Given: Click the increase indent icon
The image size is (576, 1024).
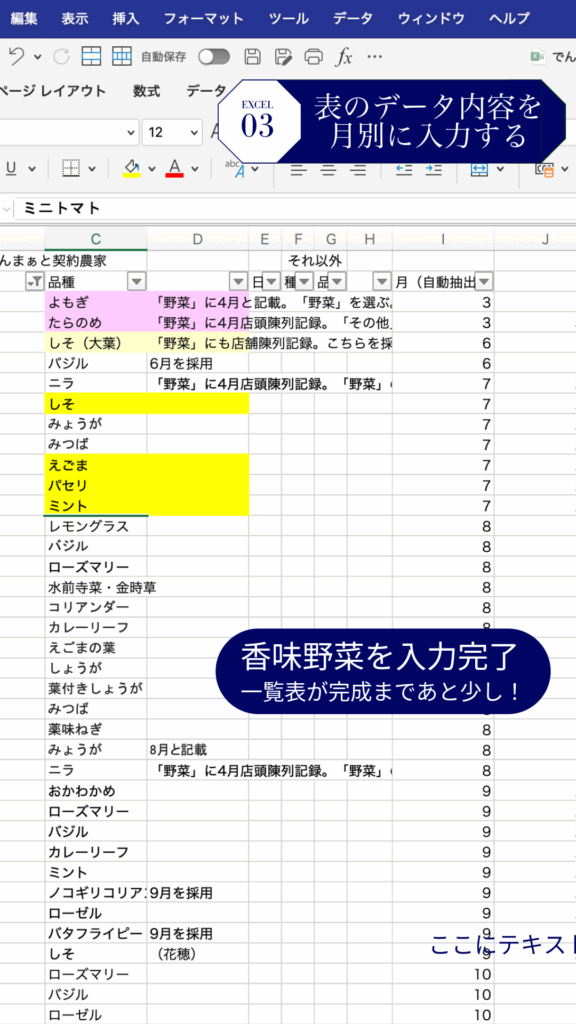Looking at the screenshot, I should click(434, 170).
